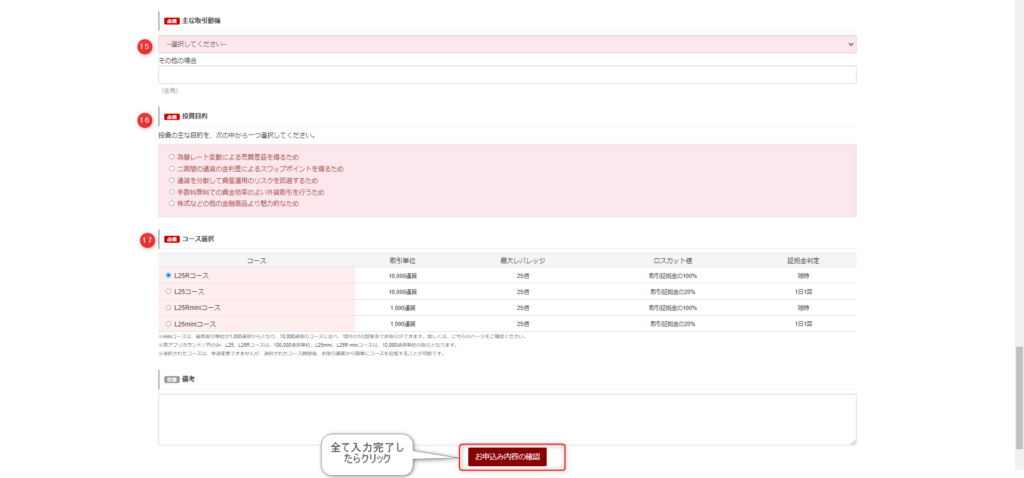Pick the L25コース radio button
This screenshot has width=1024, height=478.
tap(169, 291)
